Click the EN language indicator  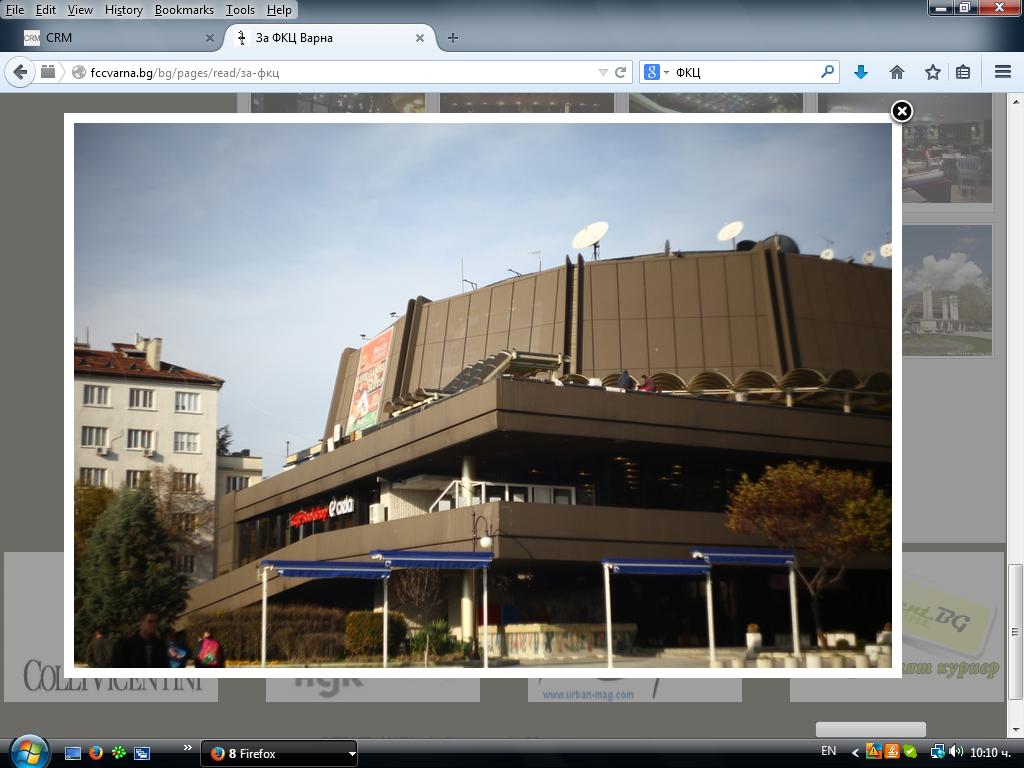click(x=828, y=751)
